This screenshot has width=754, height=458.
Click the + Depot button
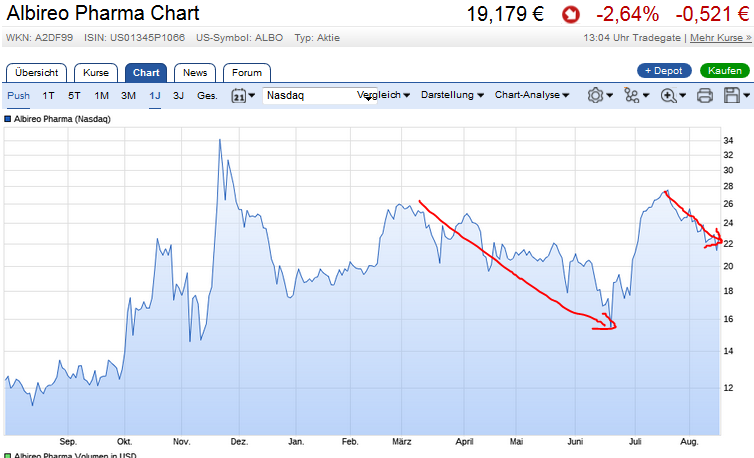[x=664, y=71]
